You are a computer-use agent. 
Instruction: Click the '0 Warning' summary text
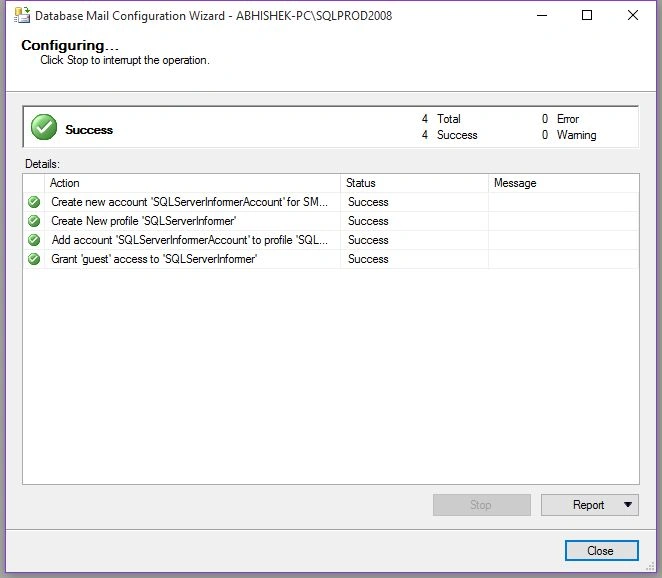(x=570, y=135)
